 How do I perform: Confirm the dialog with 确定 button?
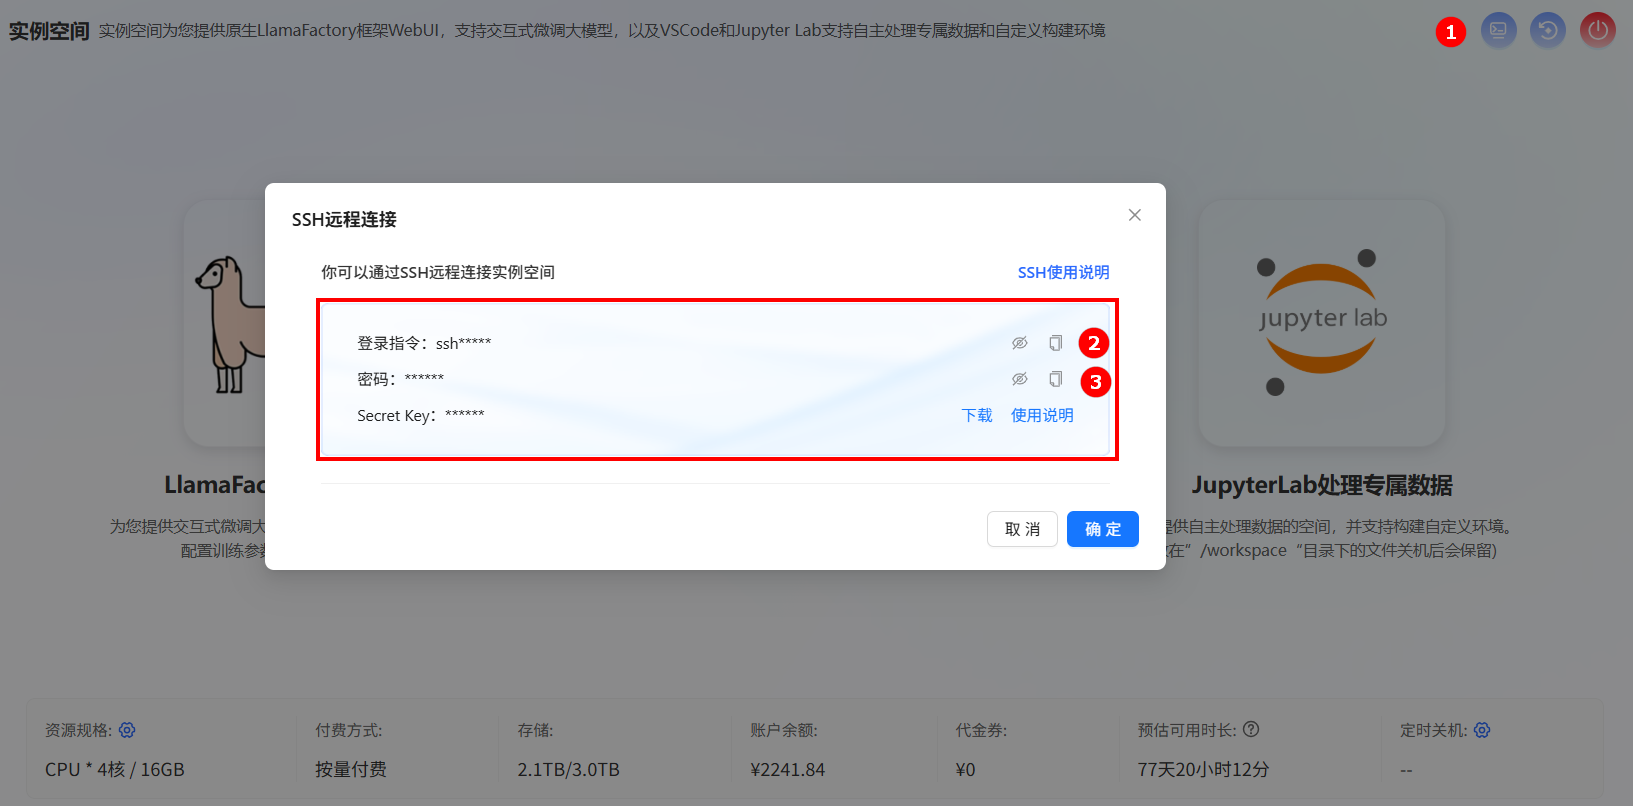1102,529
